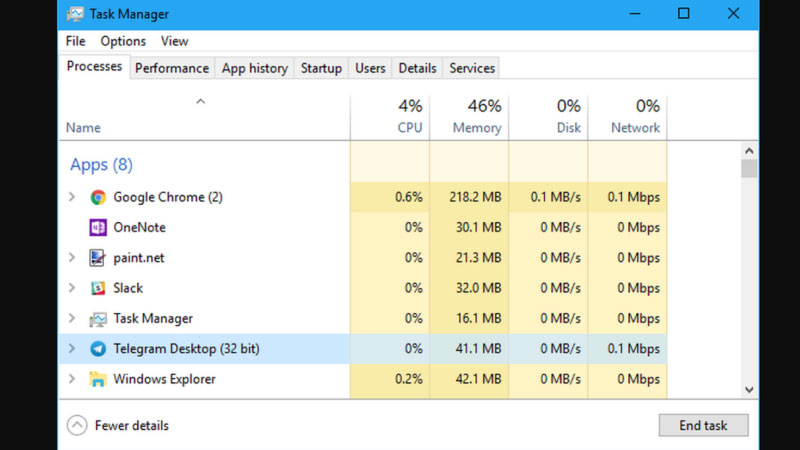Image resolution: width=800 pixels, height=450 pixels.
Task: Click the Fewer details circle arrow icon
Action: point(77,425)
